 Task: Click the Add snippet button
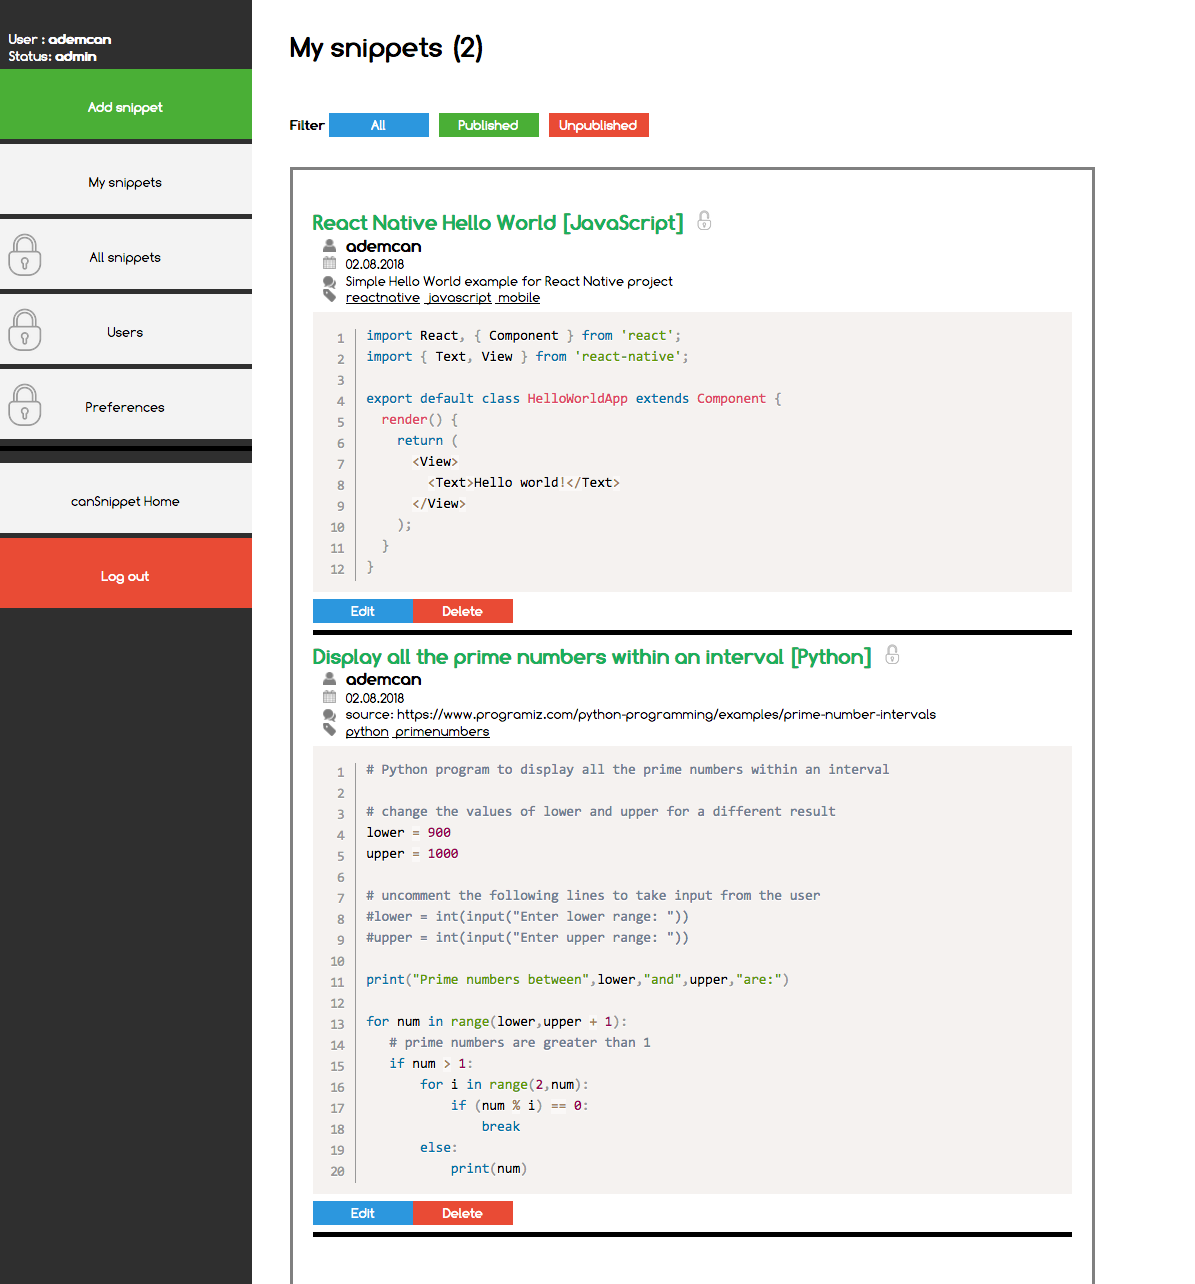coord(125,107)
